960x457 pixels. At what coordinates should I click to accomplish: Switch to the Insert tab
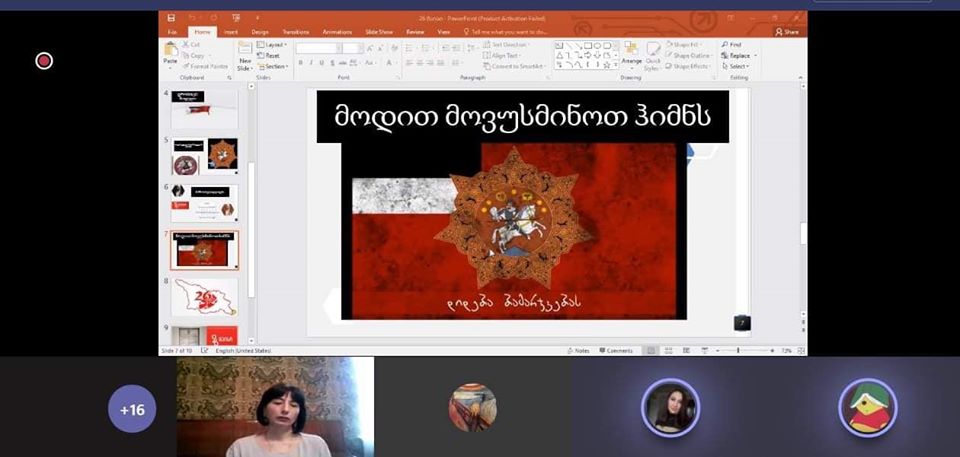point(231,32)
